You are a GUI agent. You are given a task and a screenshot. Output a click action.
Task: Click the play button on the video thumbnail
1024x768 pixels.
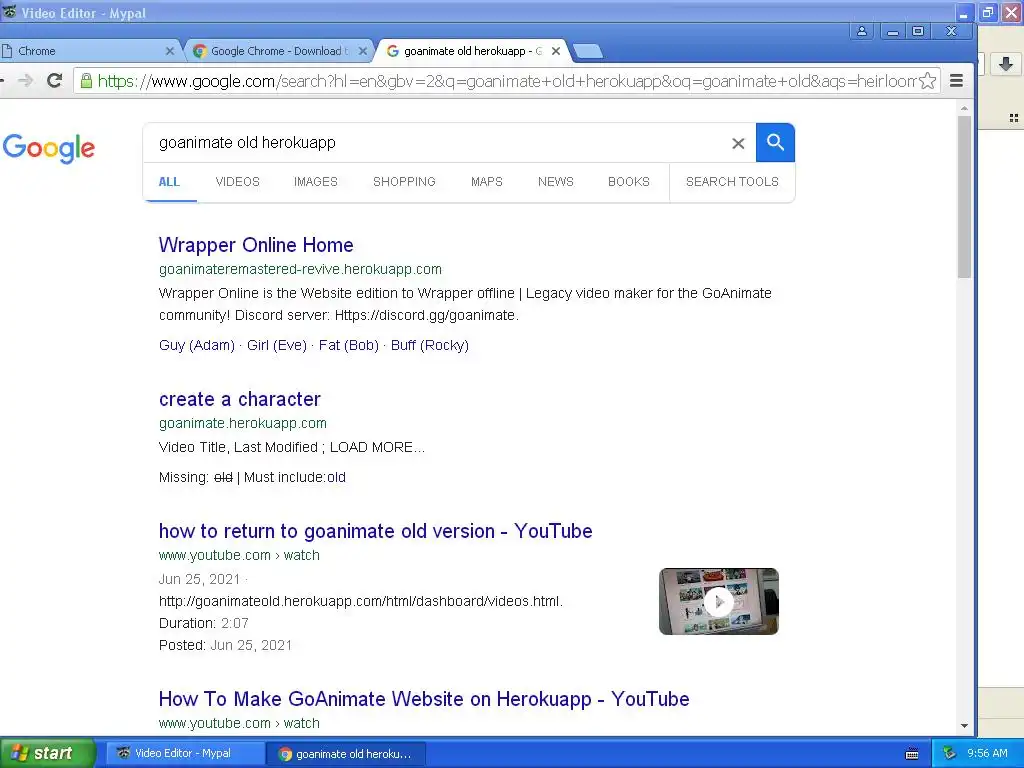pos(718,601)
